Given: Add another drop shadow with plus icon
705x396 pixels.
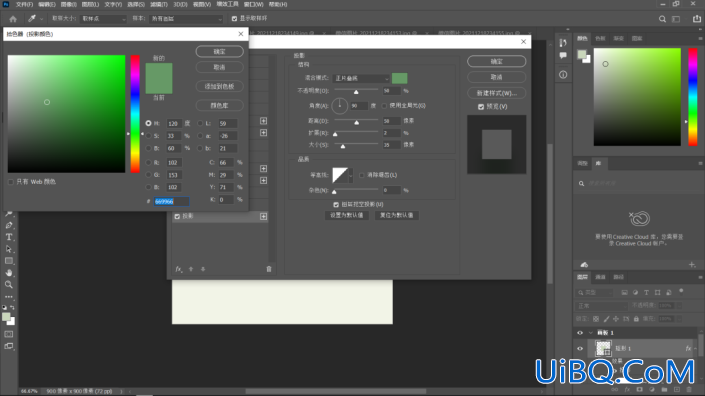Looking at the screenshot, I should 263,216.
